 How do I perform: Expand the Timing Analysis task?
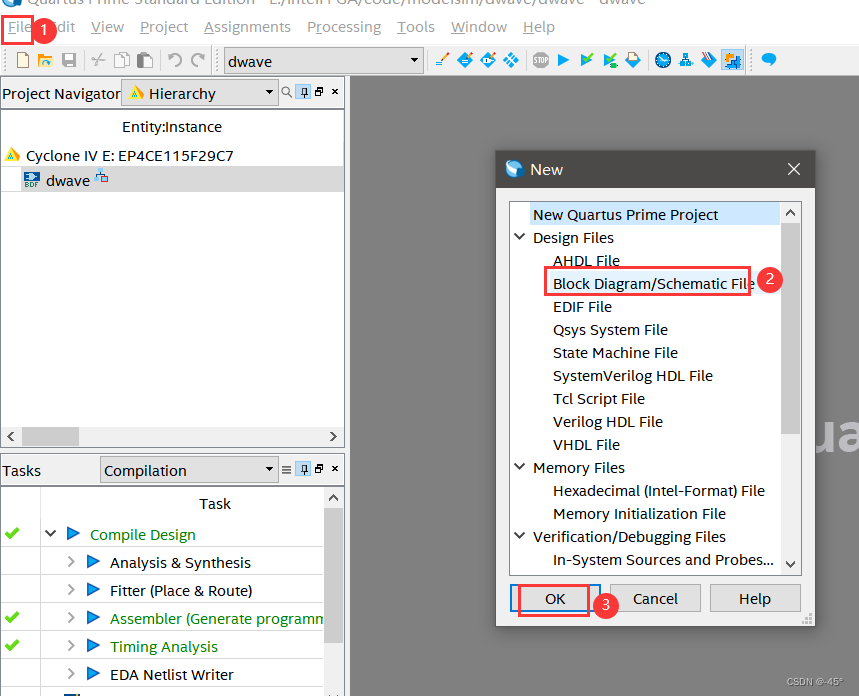pyautogui.click(x=71, y=645)
